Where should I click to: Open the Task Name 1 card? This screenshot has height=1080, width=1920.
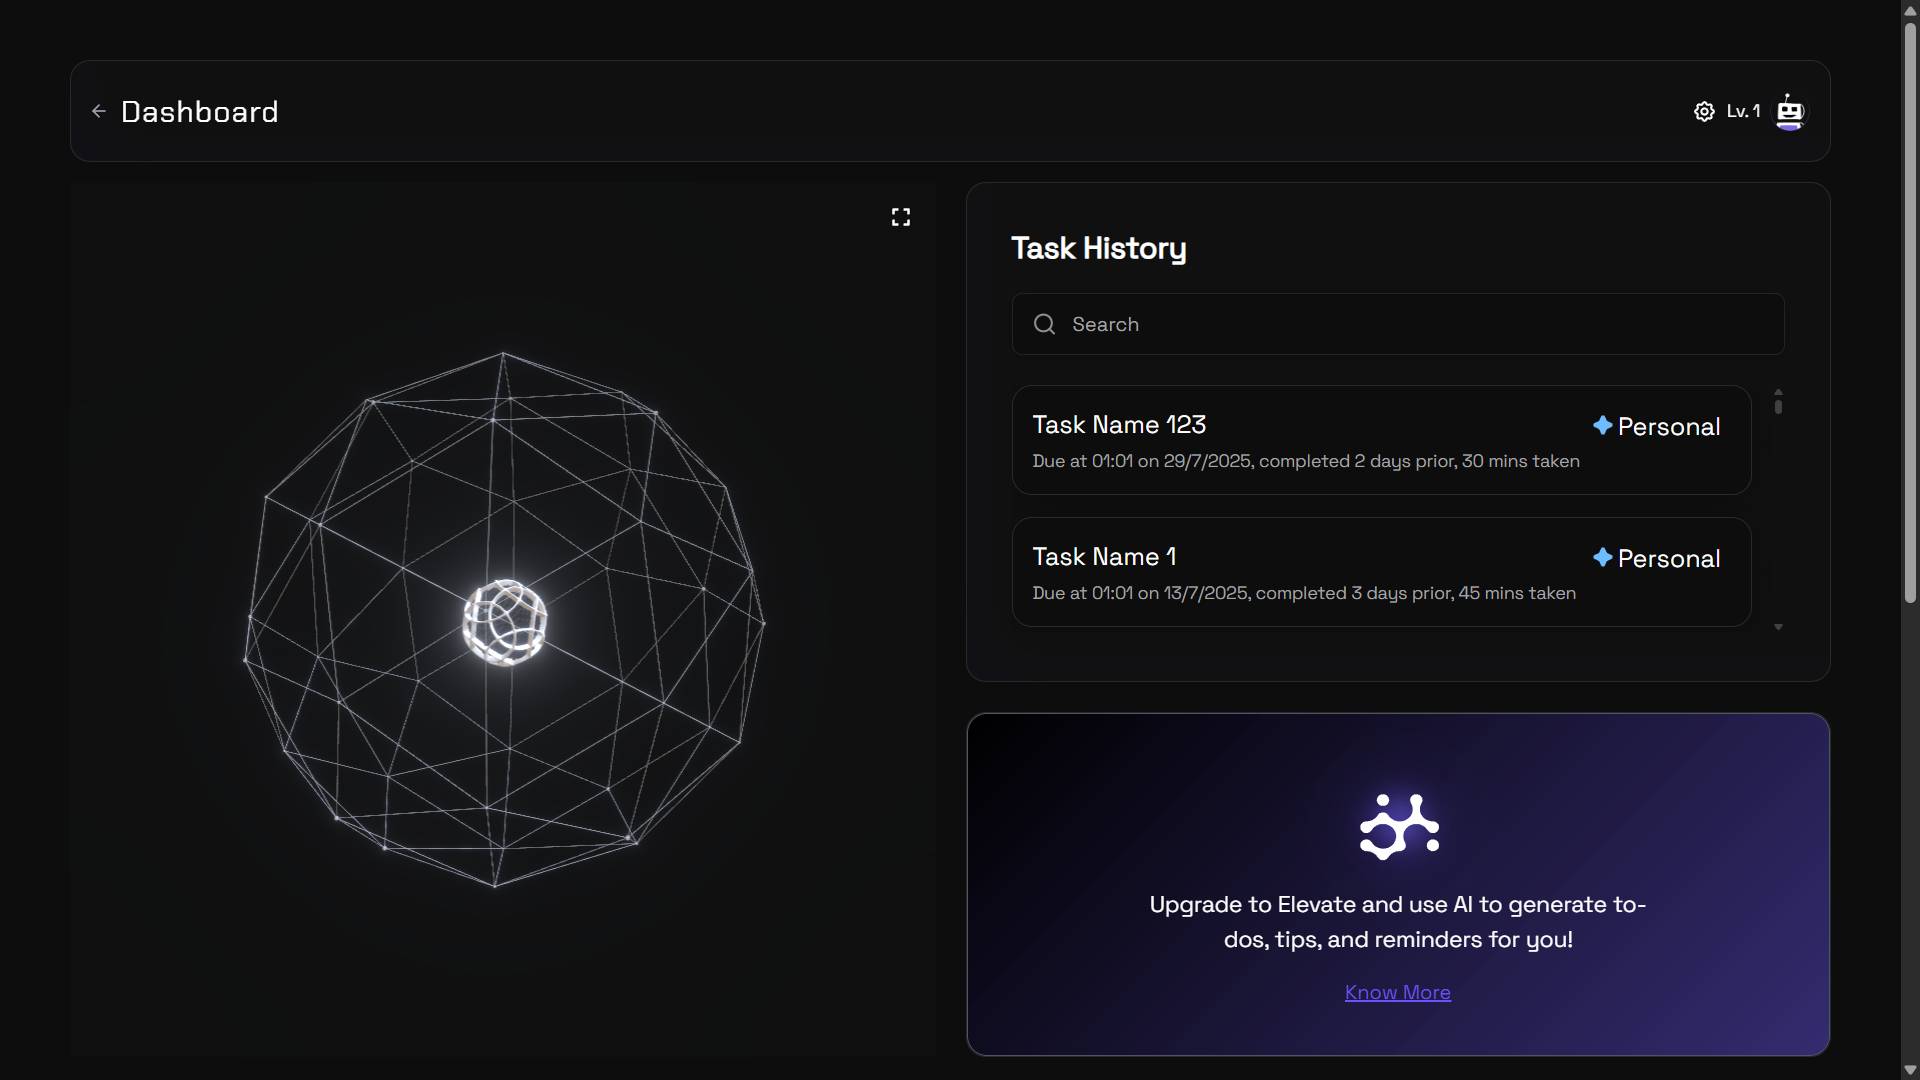[x=1381, y=572]
